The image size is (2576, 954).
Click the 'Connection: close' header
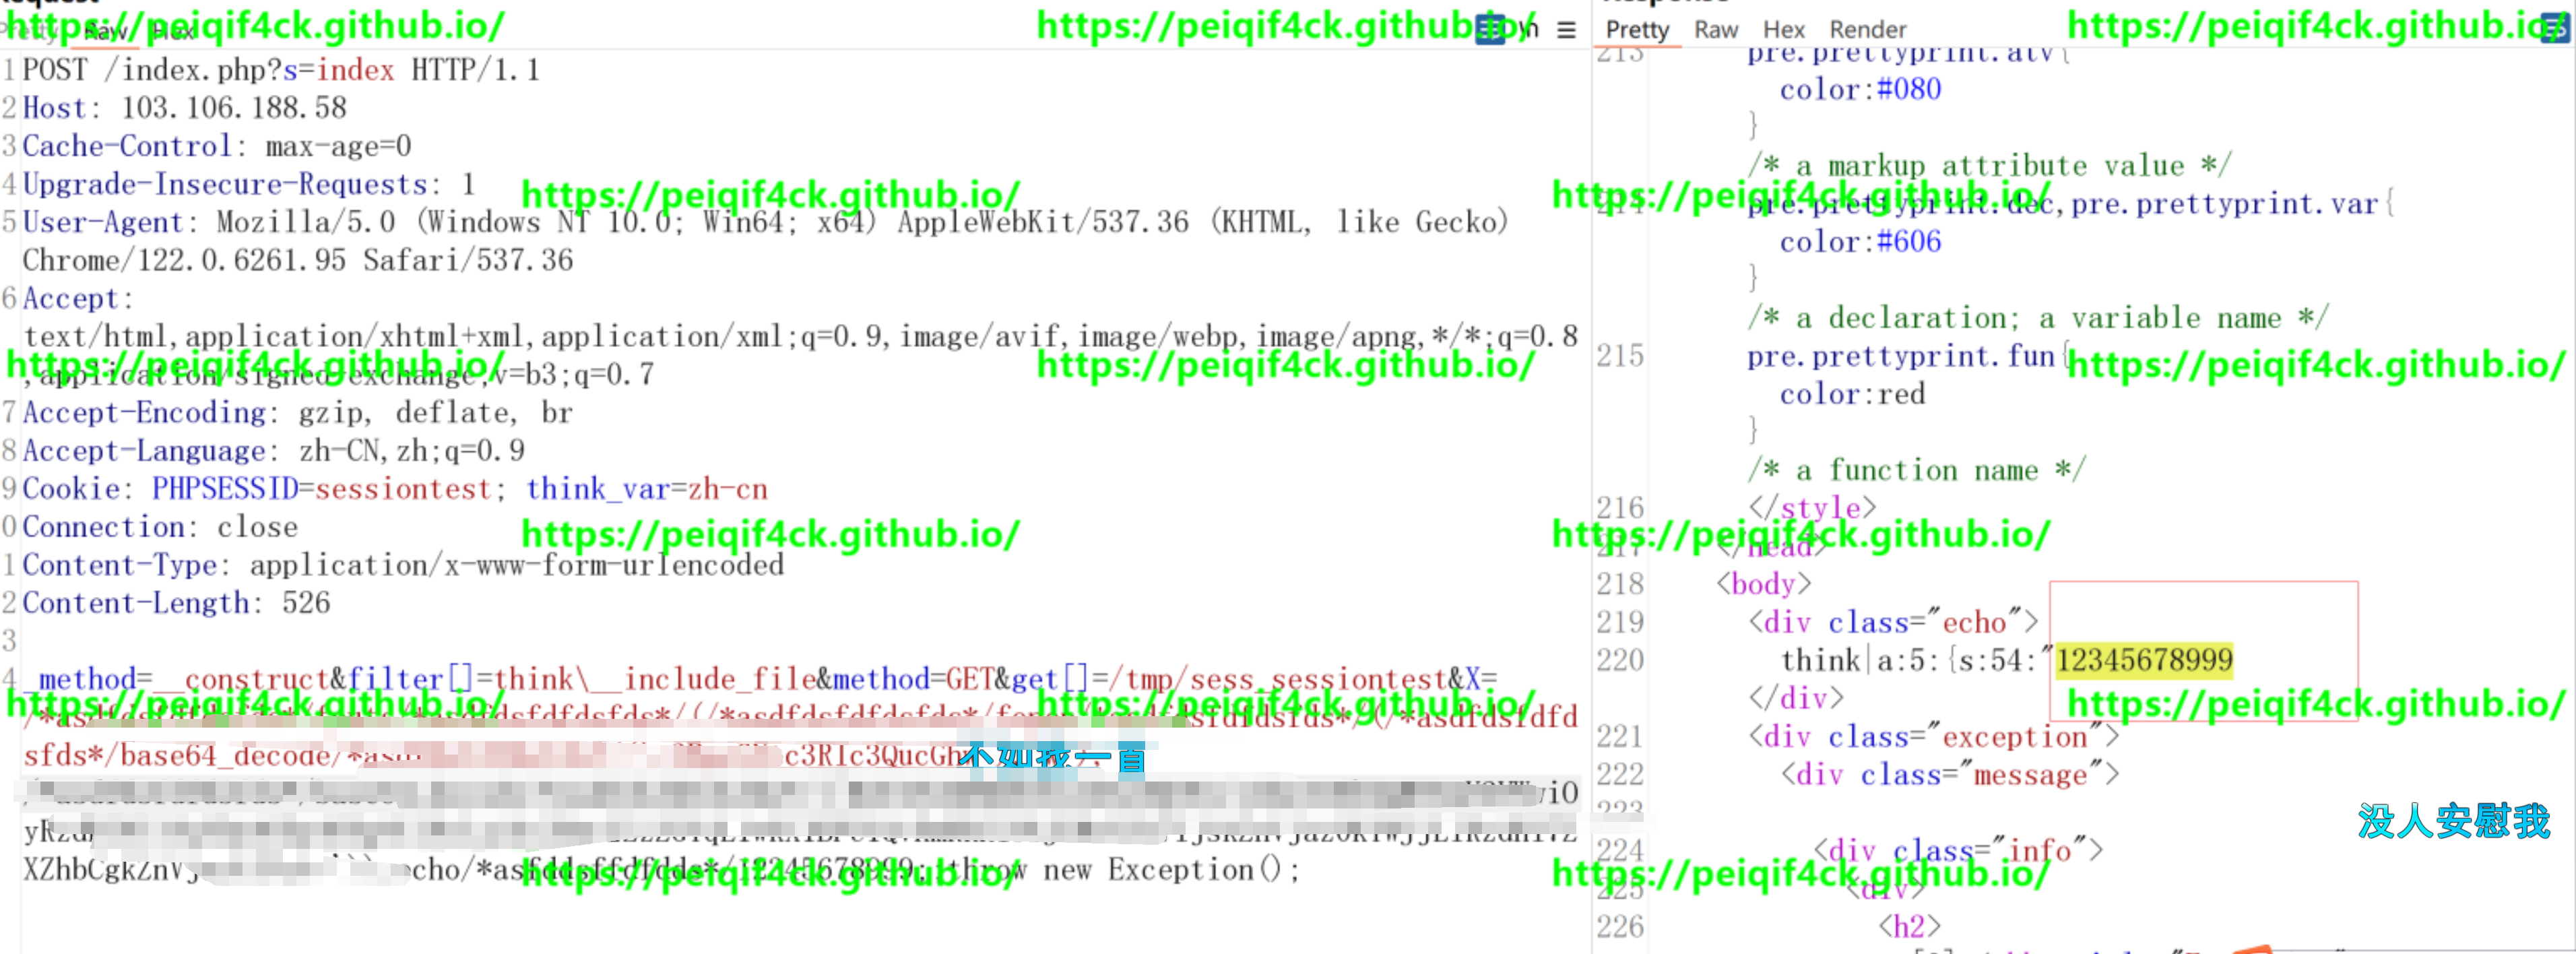click(x=160, y=527)
